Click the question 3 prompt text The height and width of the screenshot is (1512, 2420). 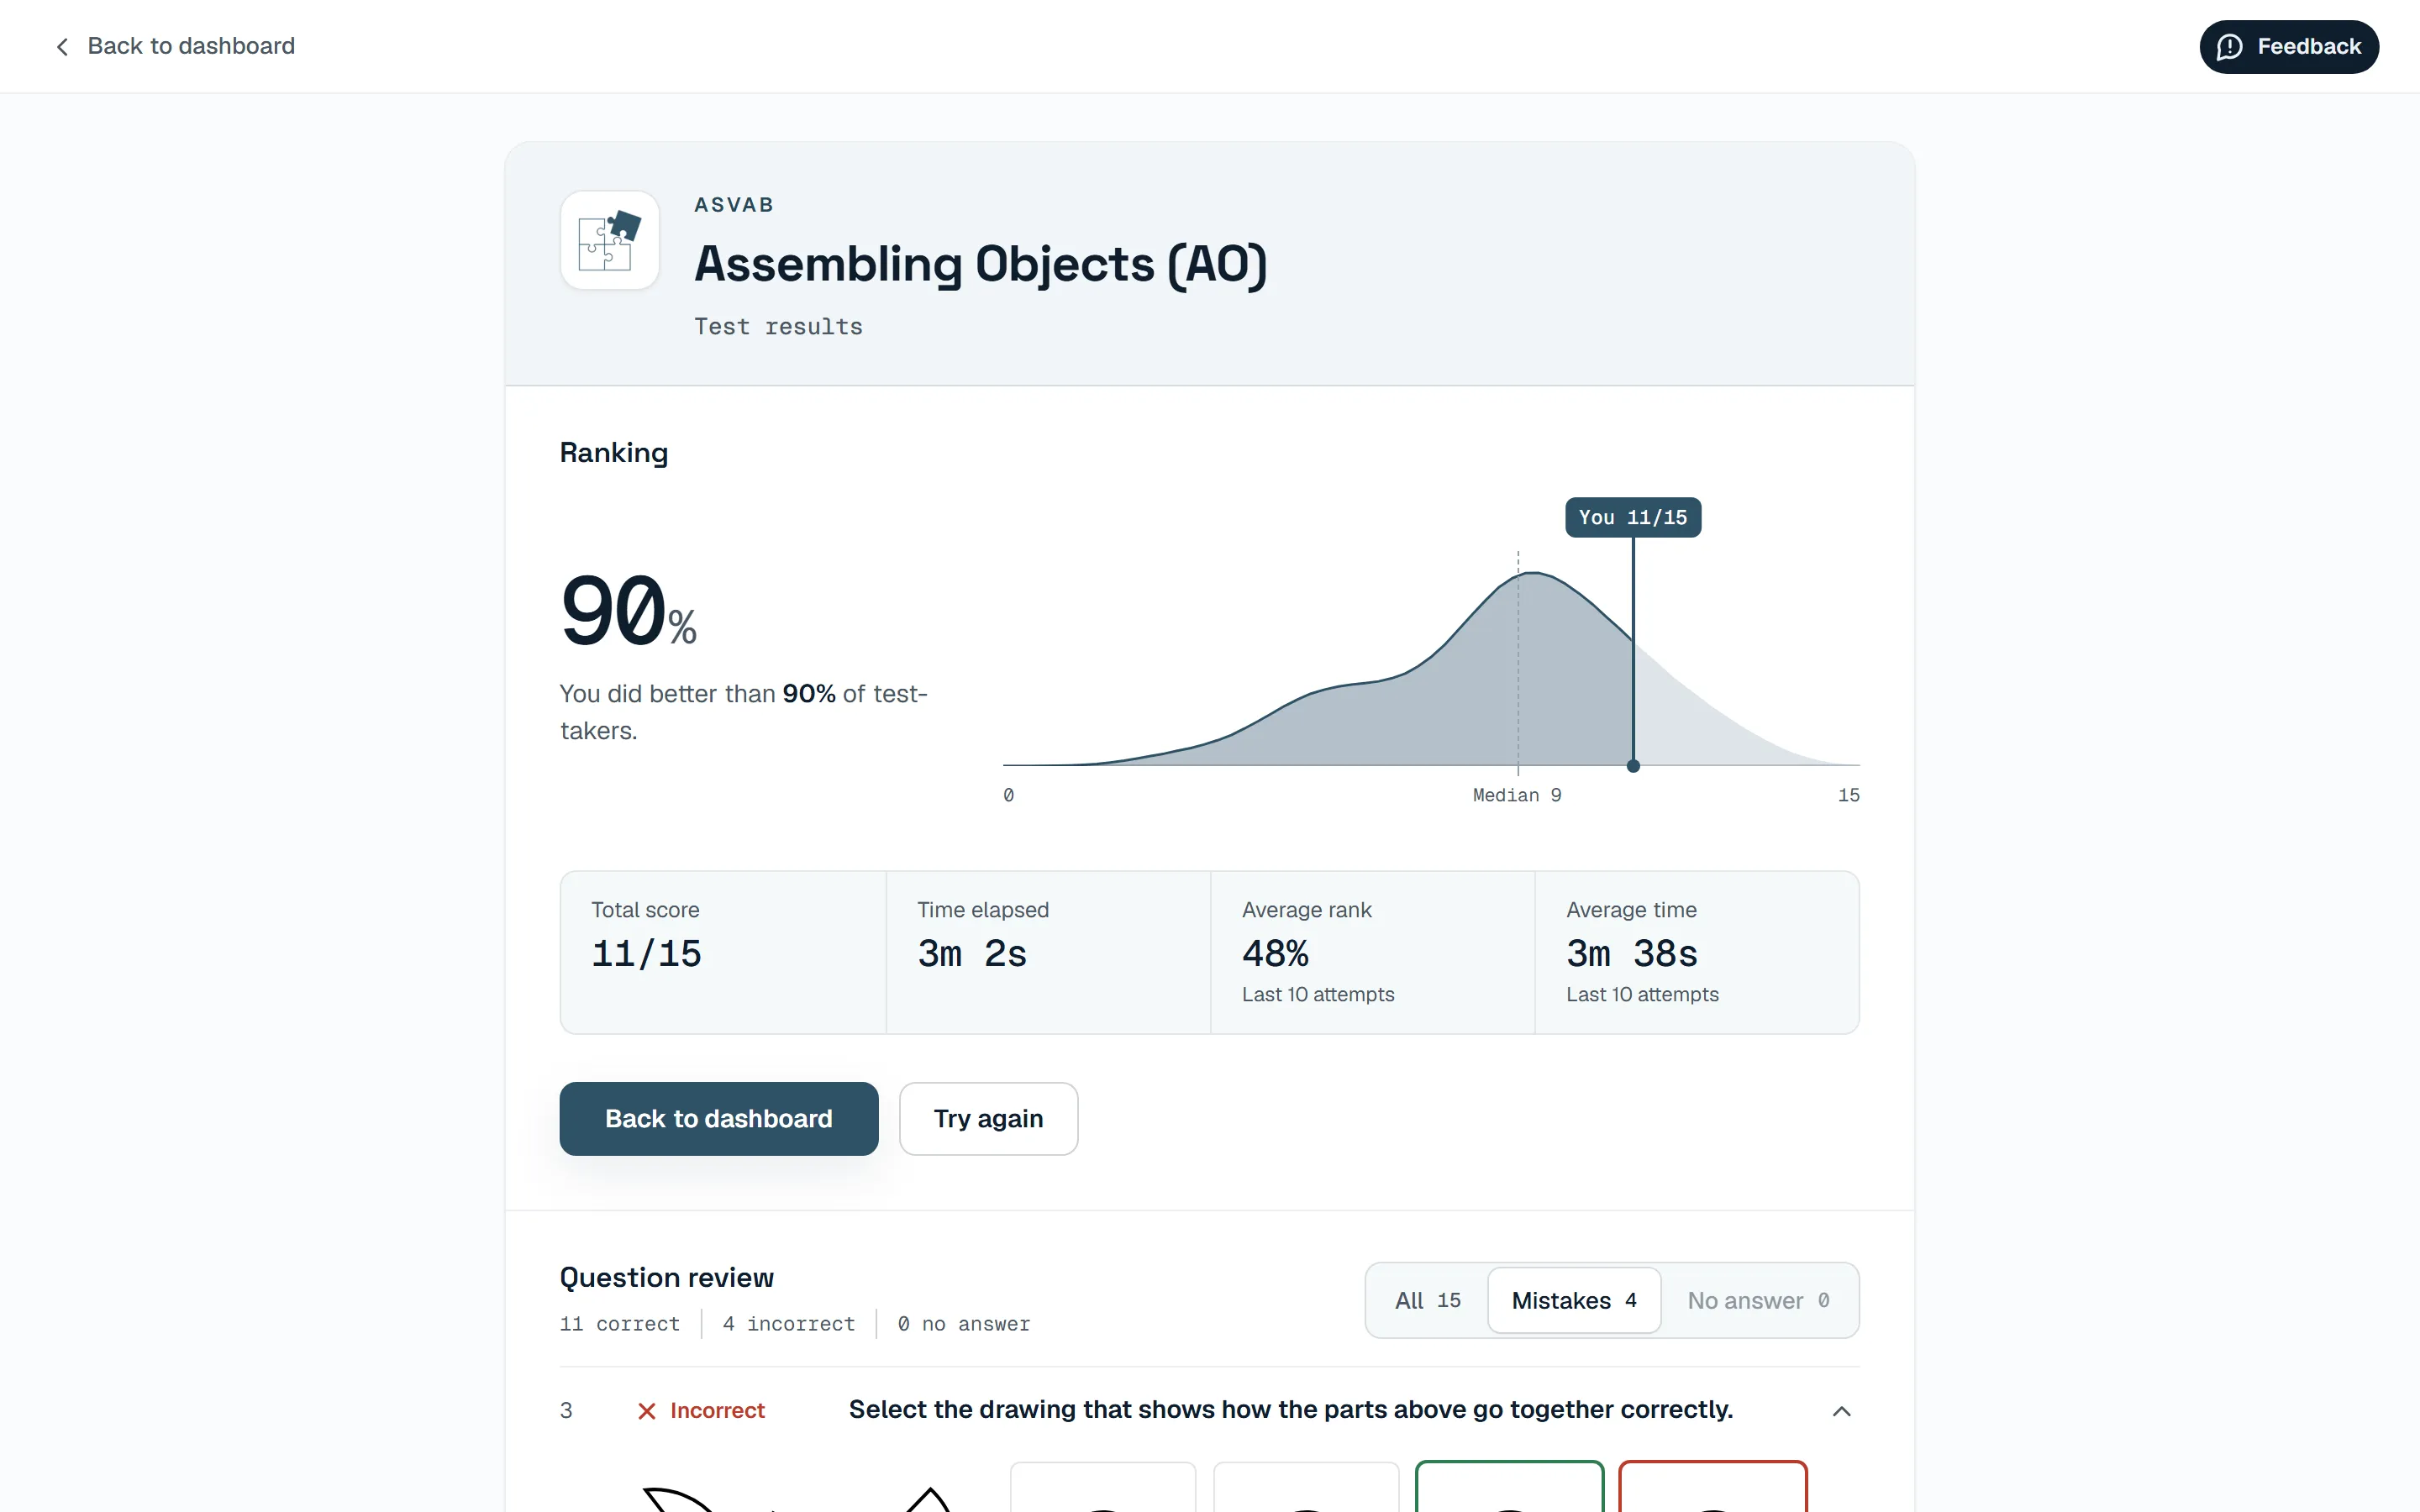point(1290,1410)
